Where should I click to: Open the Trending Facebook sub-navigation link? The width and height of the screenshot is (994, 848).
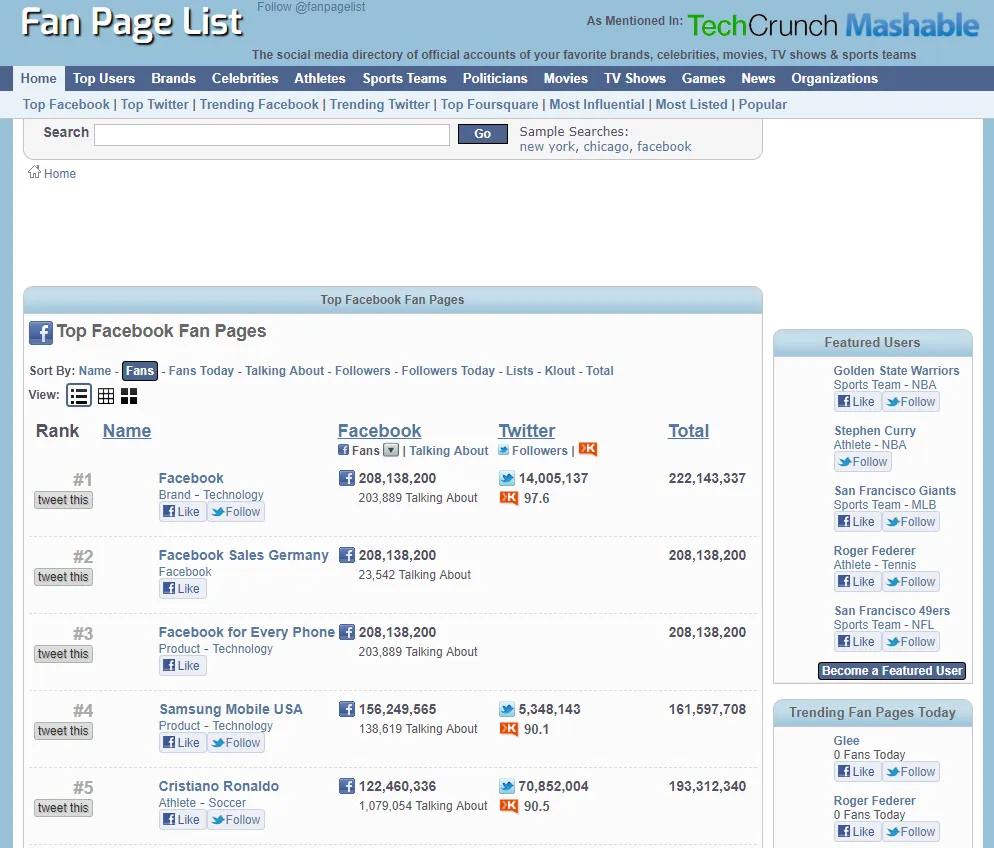coord(259,105)
